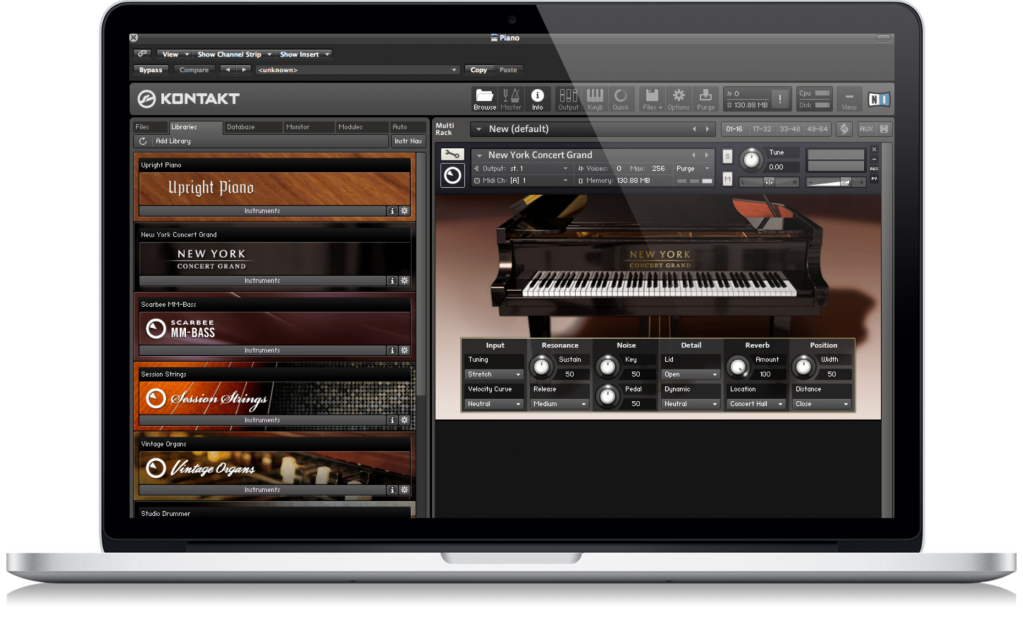Mute the New York Concert Grand instrument
The height and width of the screenshot is (619, 1023).
(727, 179)
